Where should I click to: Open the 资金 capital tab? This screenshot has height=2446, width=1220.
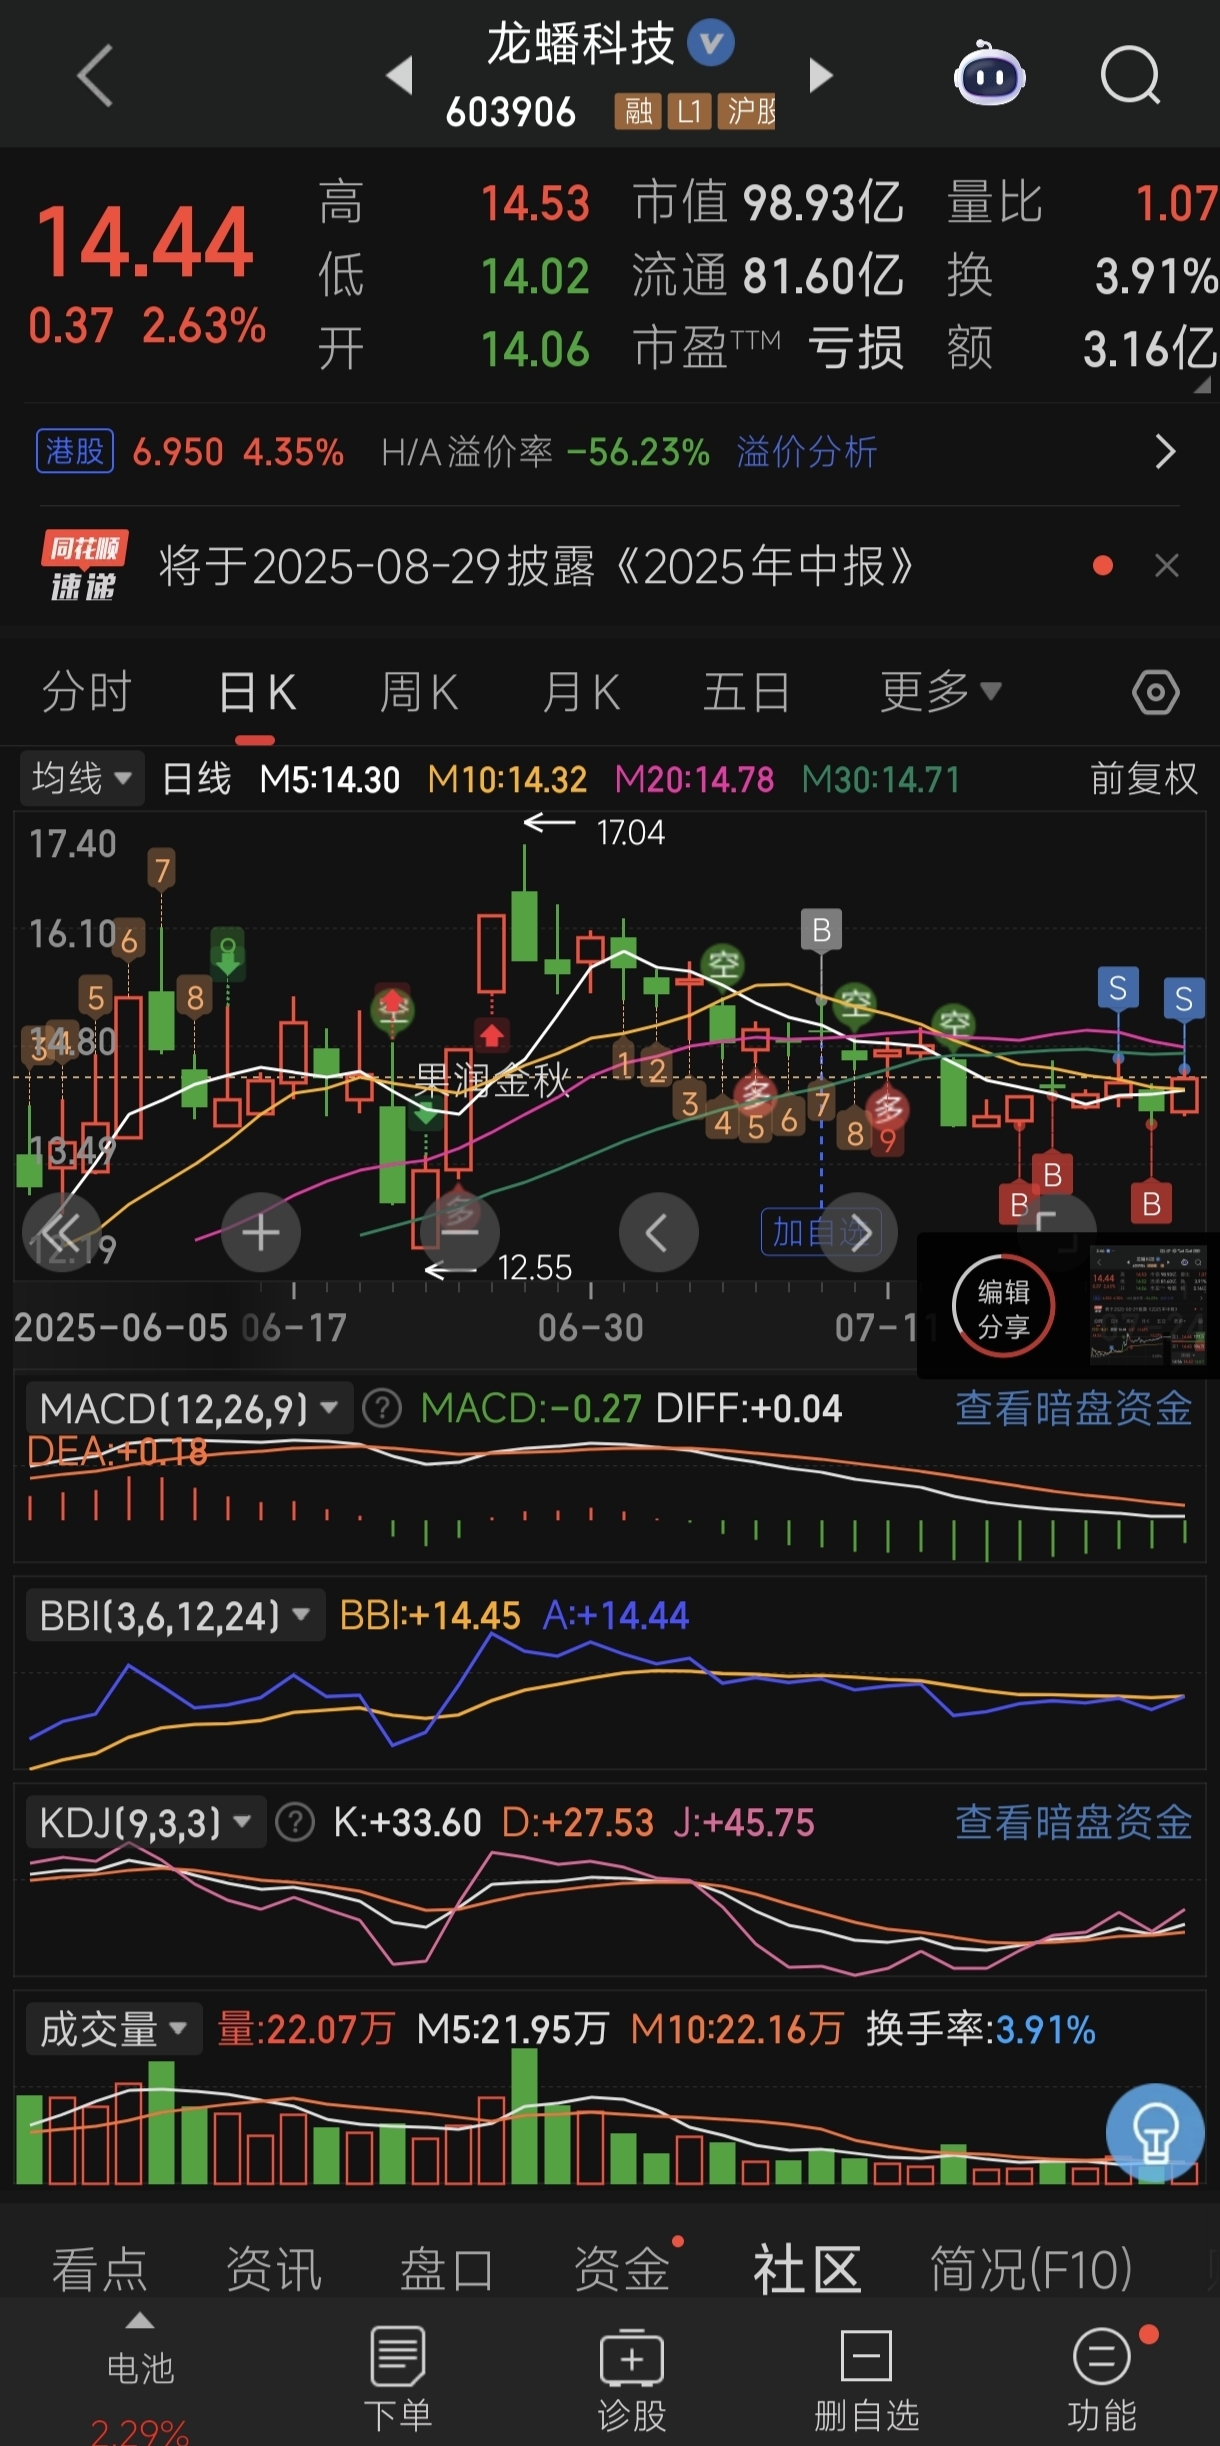coord(622,2268)
